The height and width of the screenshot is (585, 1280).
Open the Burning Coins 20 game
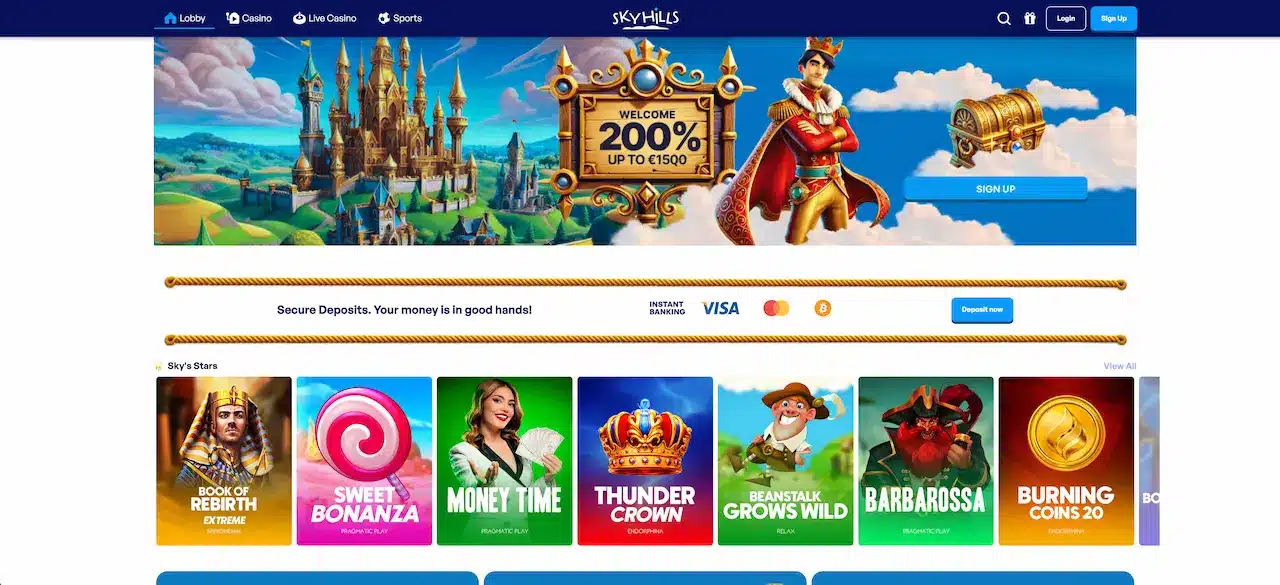[x=1066, y=461]
